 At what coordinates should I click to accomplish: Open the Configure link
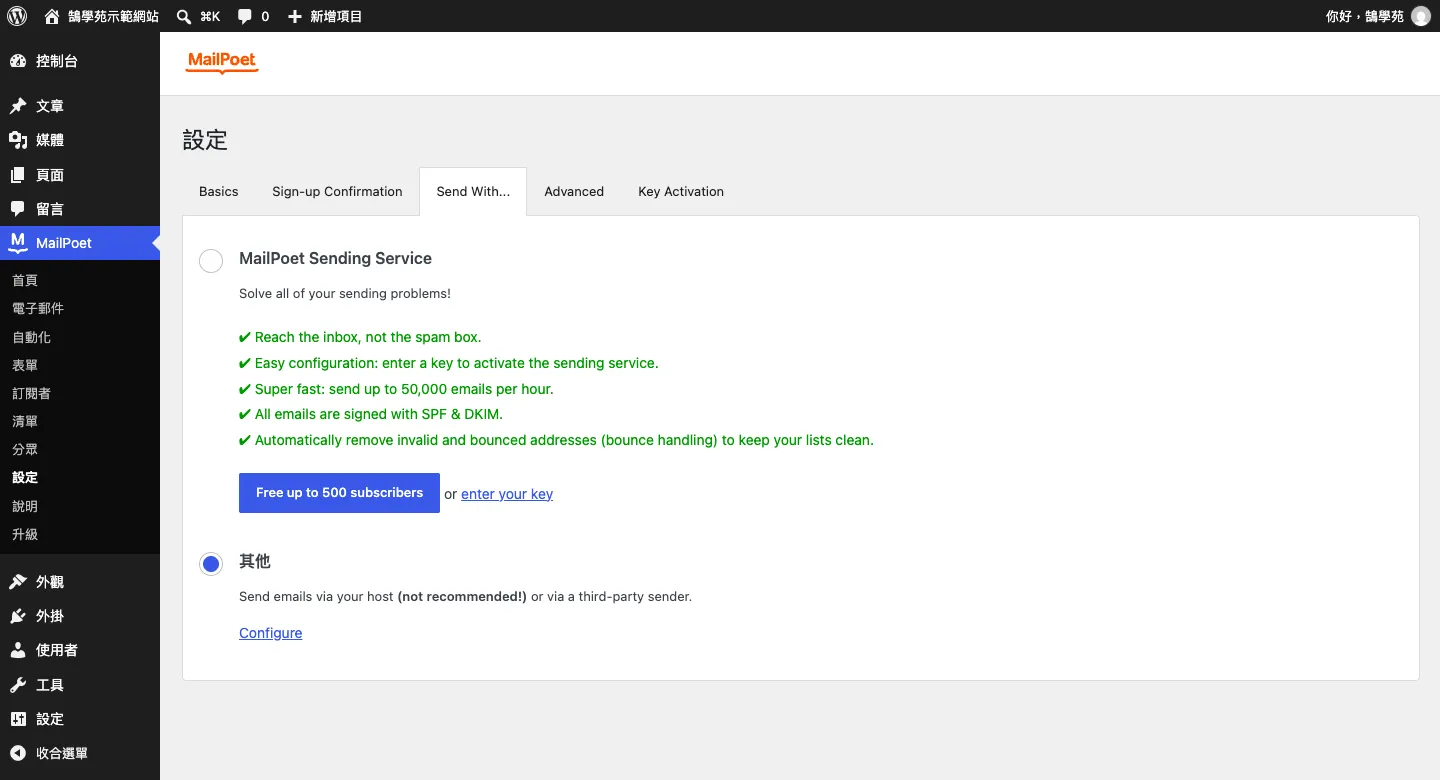coord(271,633)
